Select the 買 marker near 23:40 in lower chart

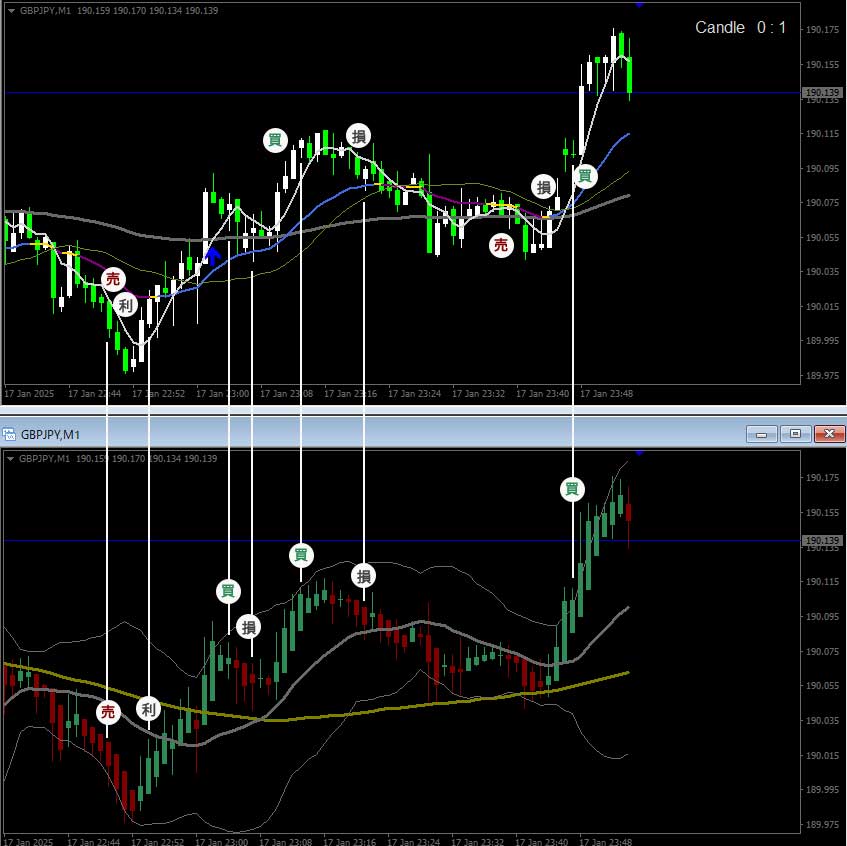(x=572, y=489)
